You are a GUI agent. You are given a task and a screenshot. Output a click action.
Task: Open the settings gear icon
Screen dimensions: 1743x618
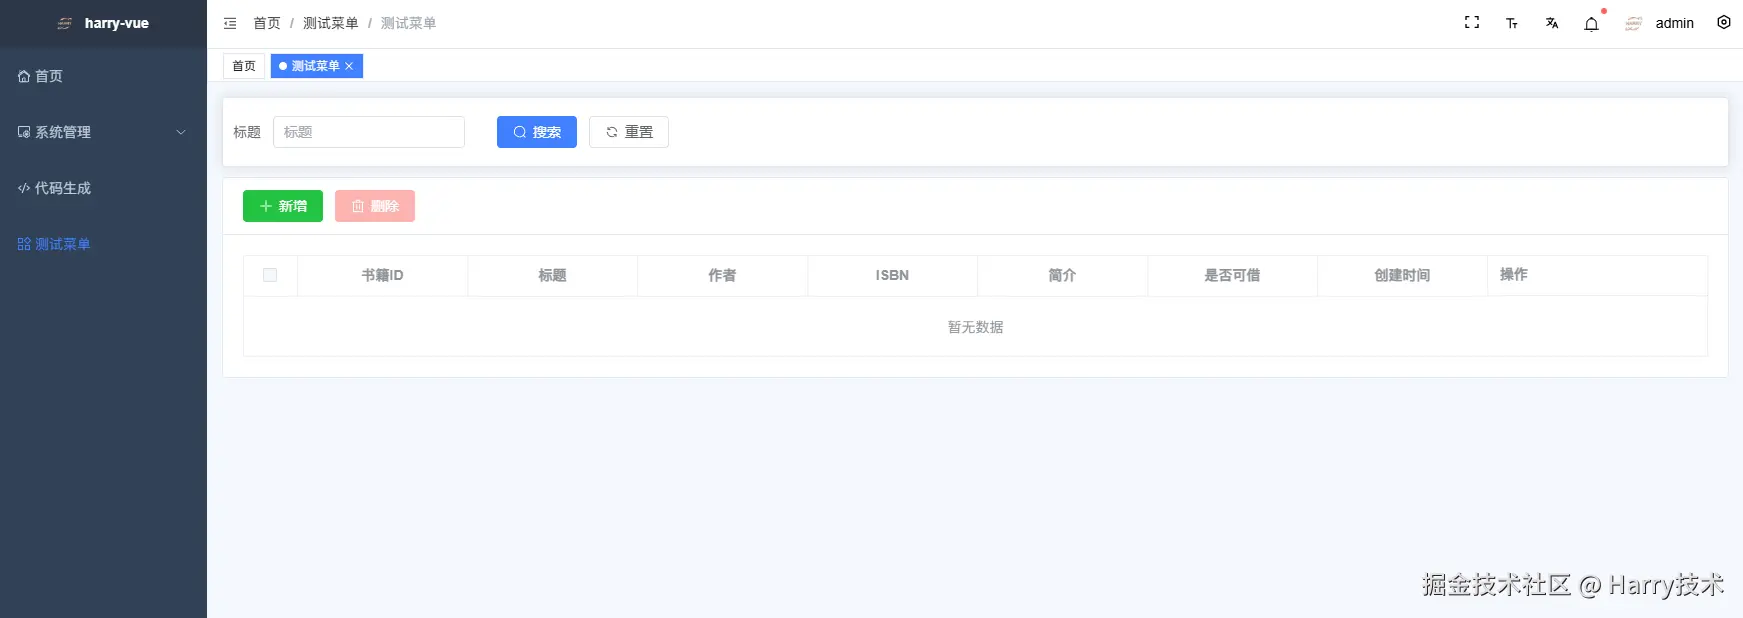1724,22
